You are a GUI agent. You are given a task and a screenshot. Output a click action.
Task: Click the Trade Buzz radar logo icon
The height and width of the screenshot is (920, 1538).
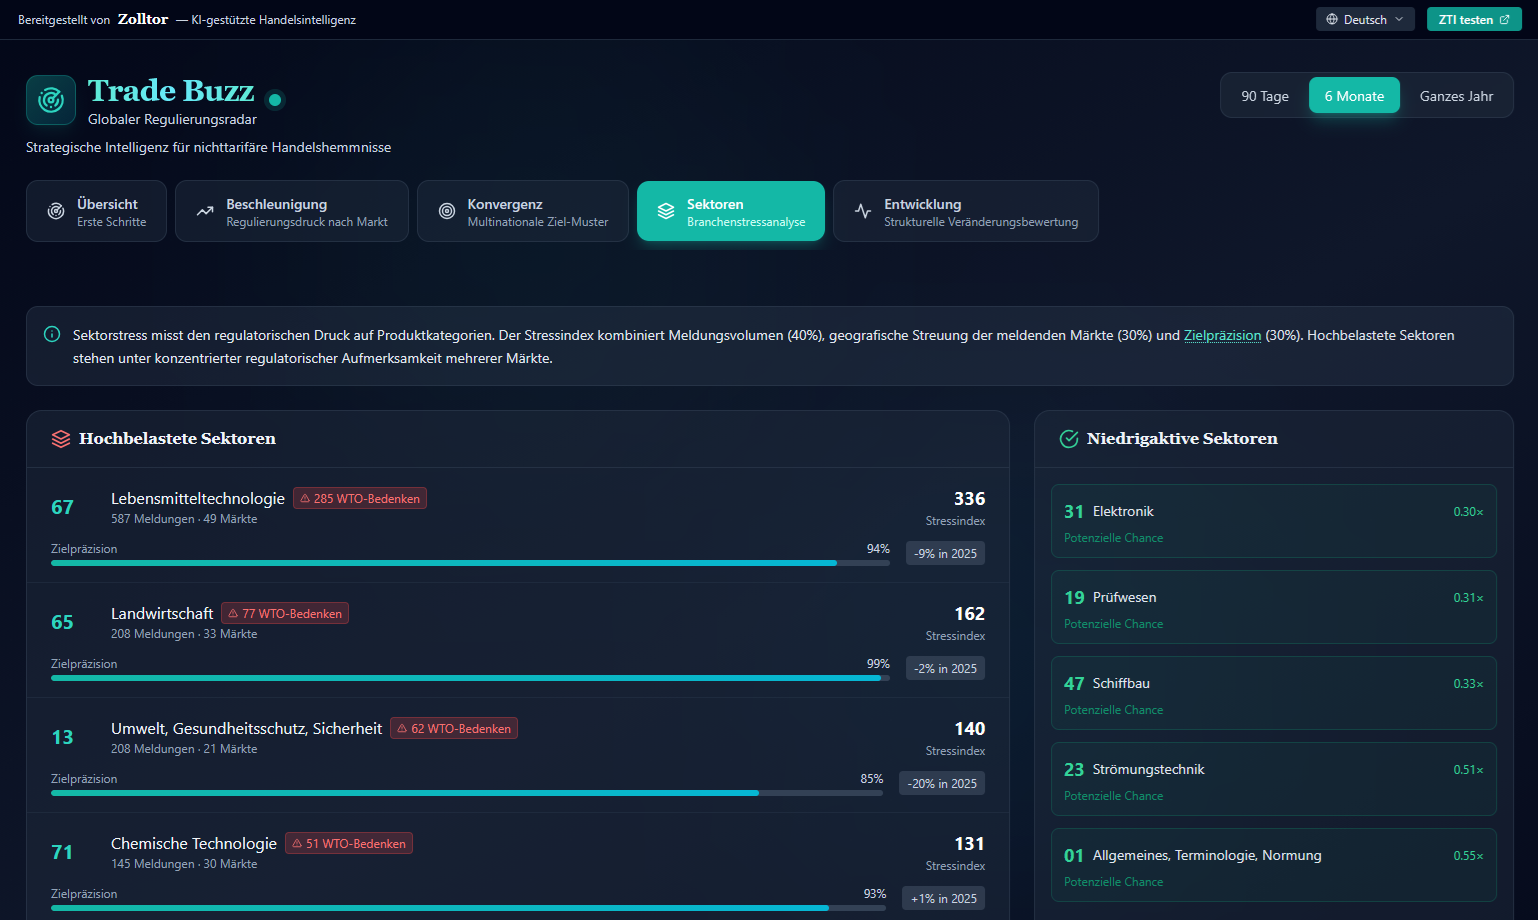click(x=50, y=100)
